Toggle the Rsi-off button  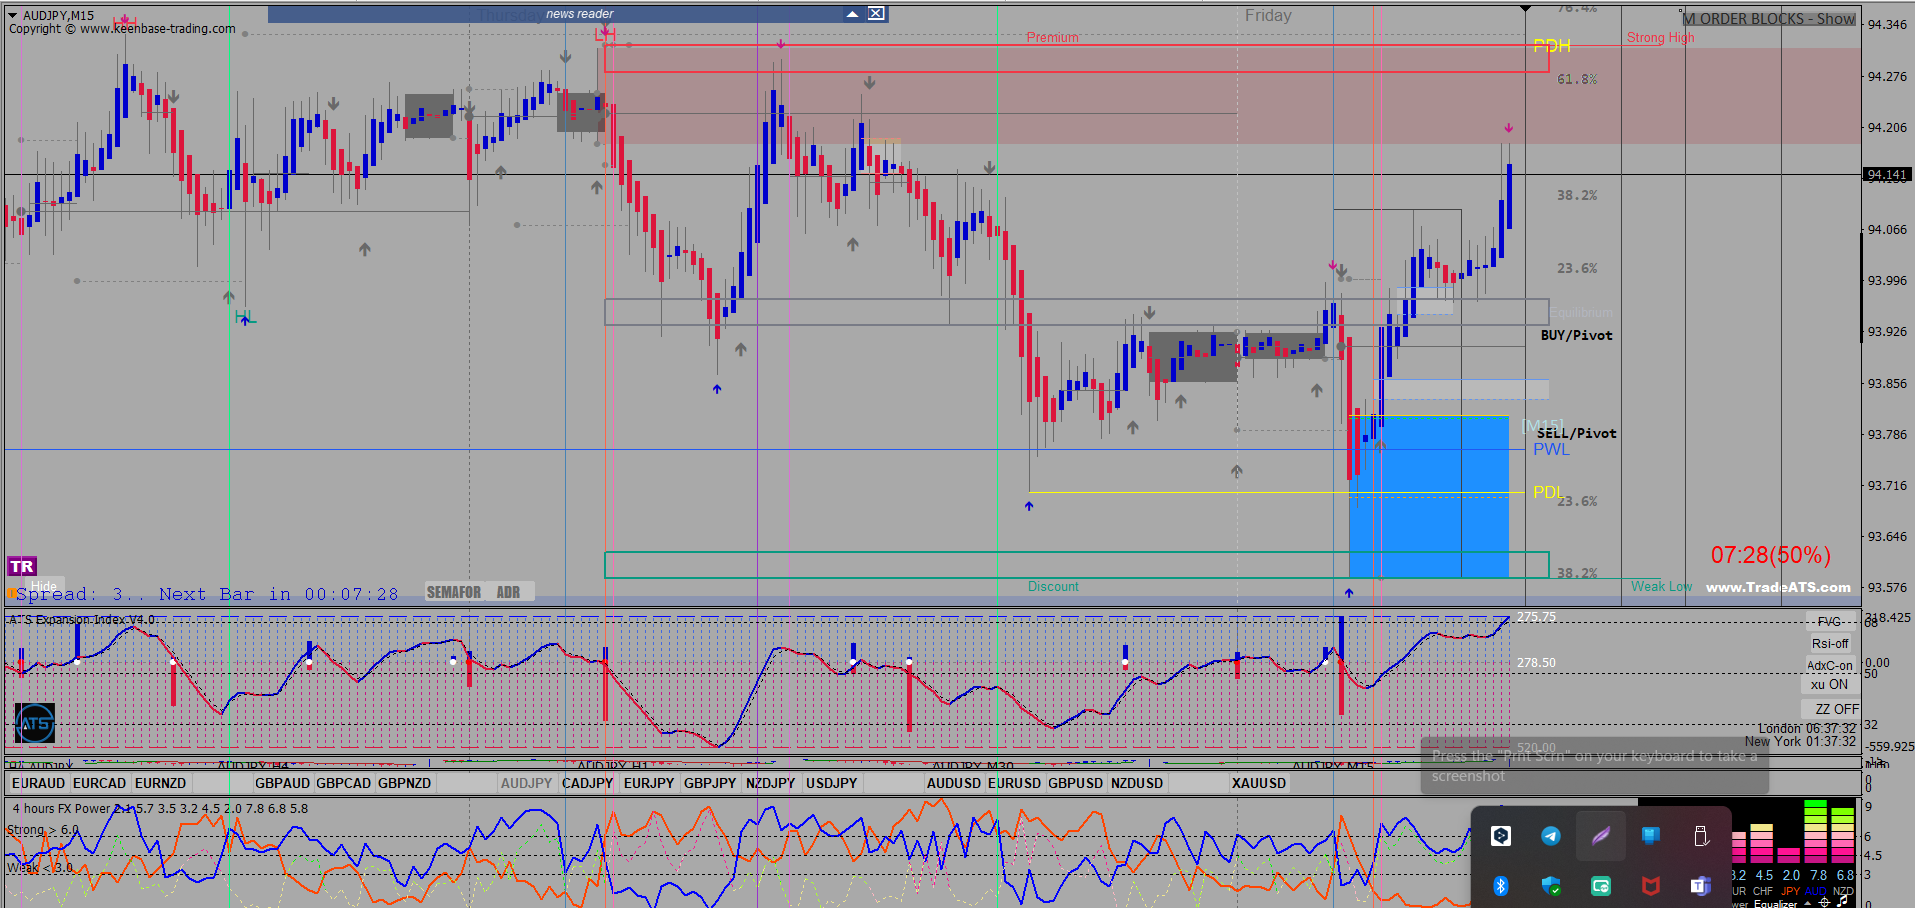[1830, 644]
